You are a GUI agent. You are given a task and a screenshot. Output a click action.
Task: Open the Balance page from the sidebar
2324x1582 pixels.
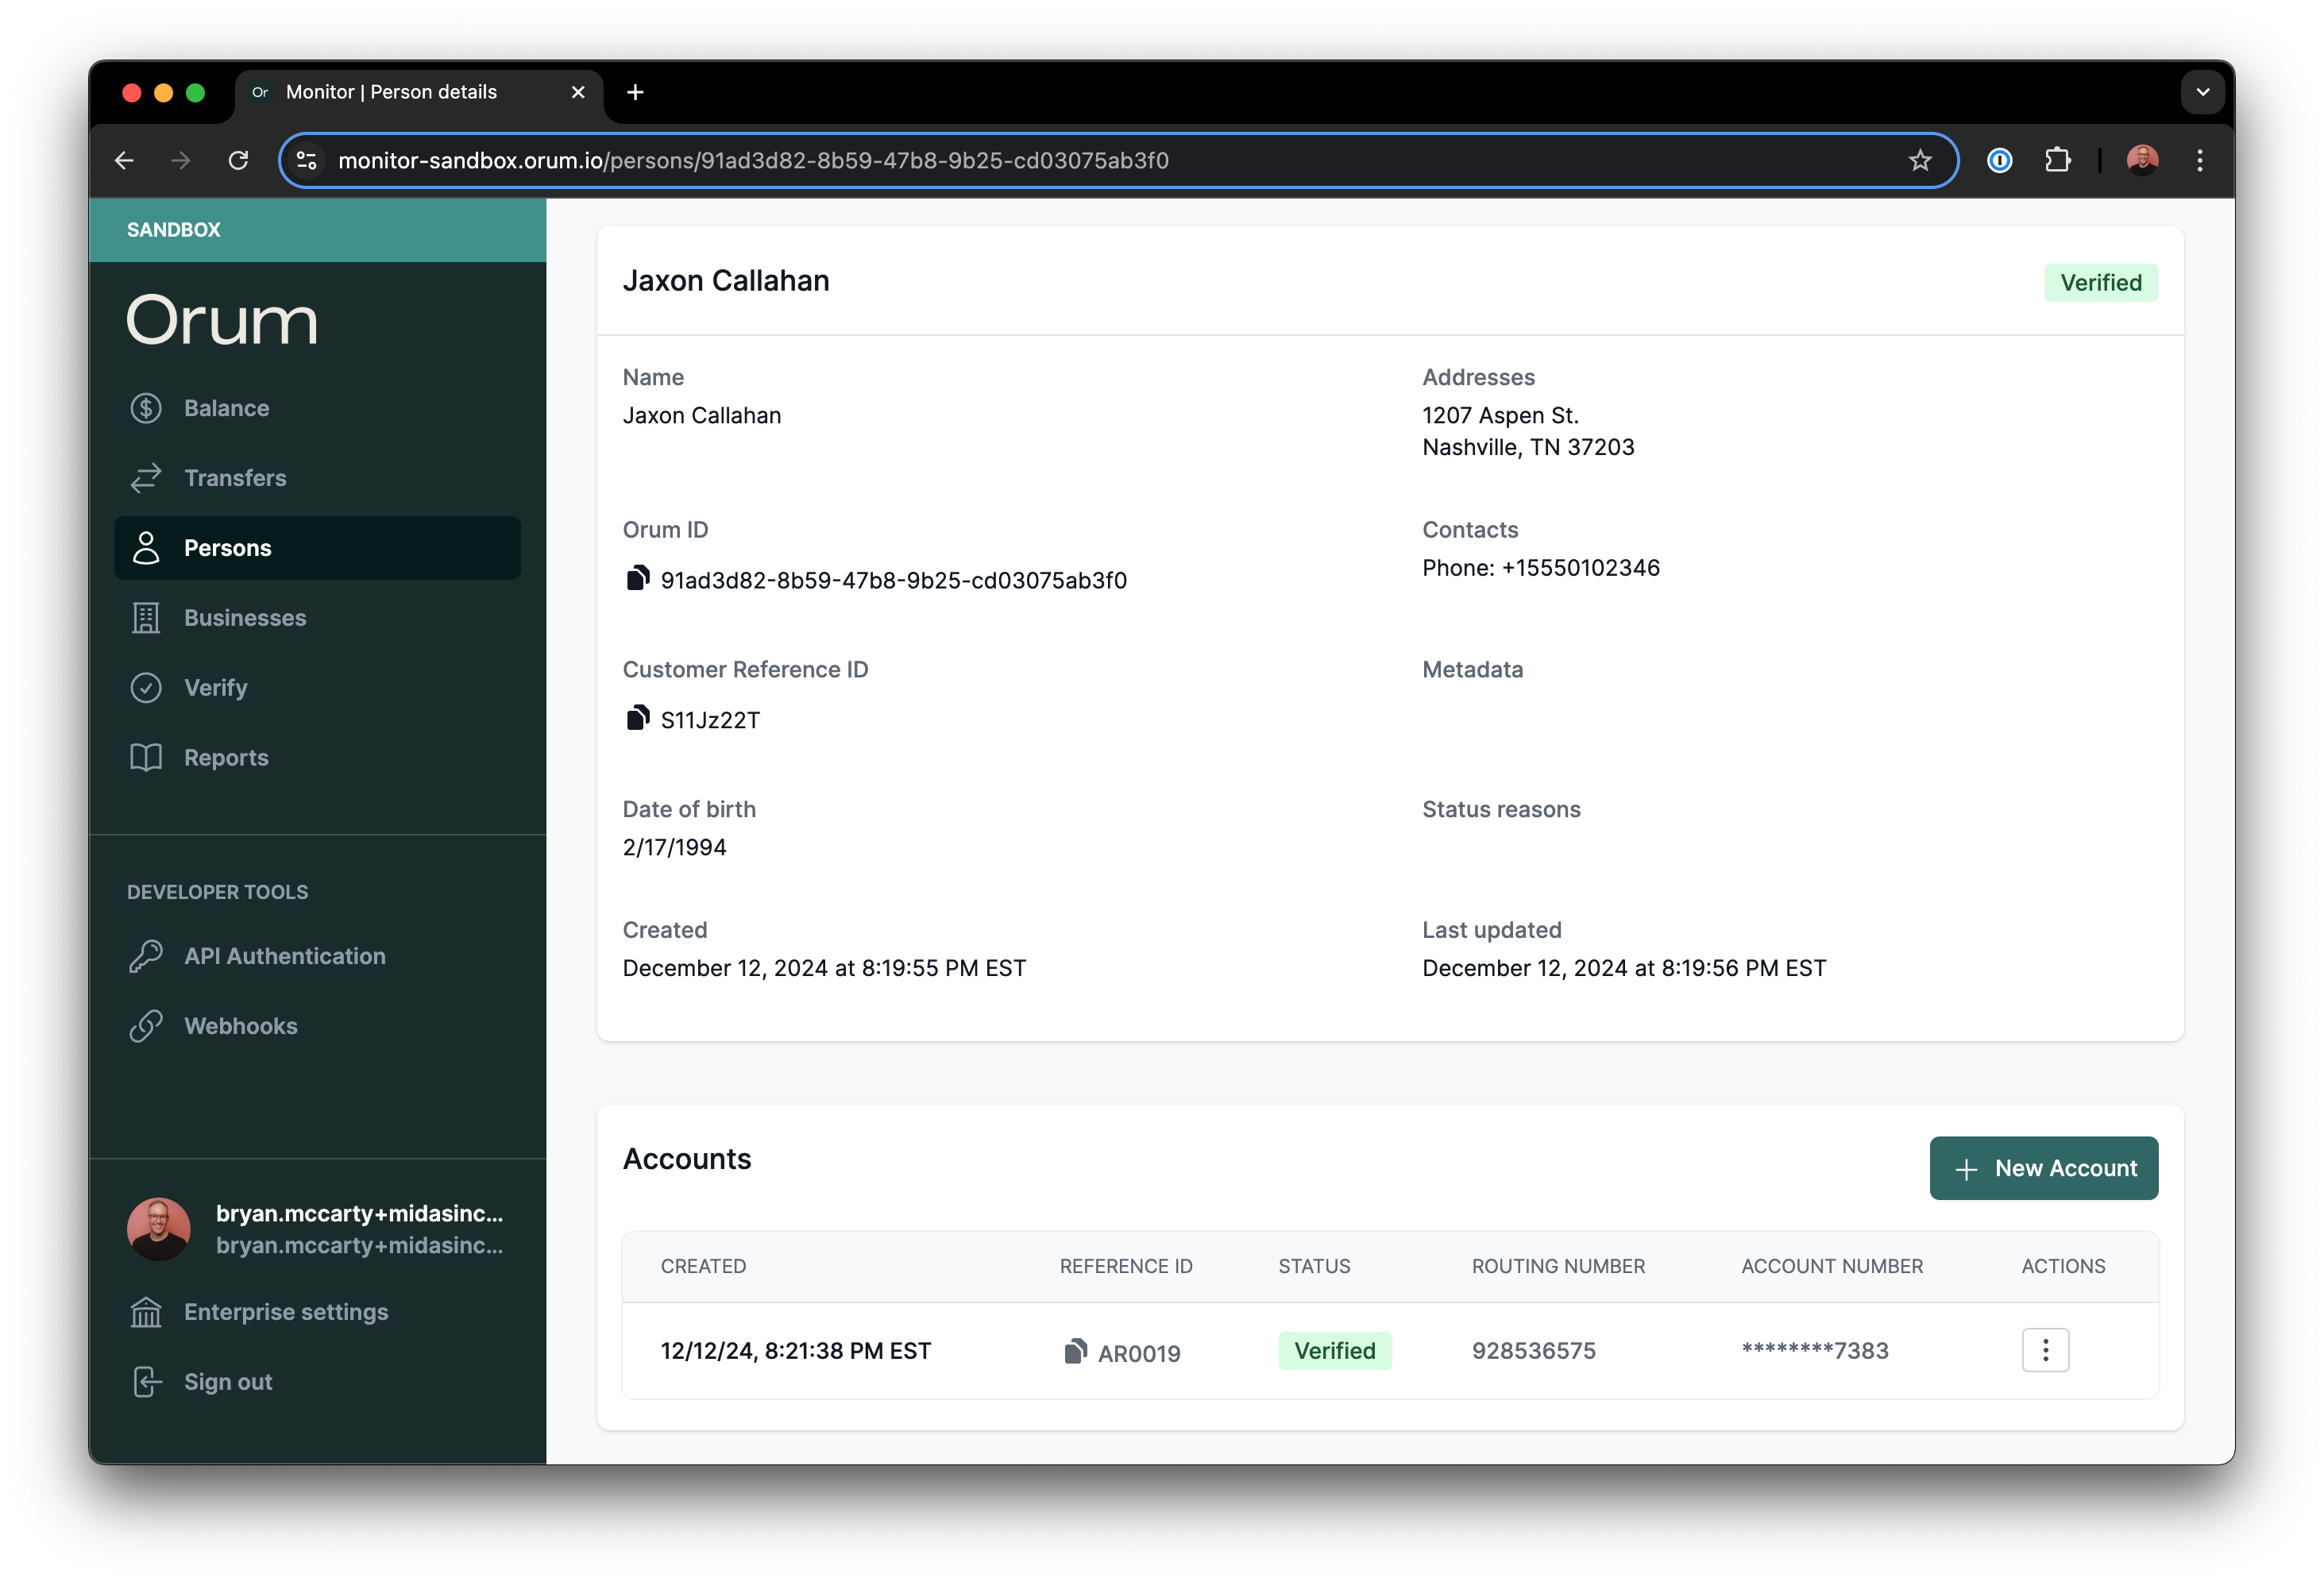coord(226,408)
